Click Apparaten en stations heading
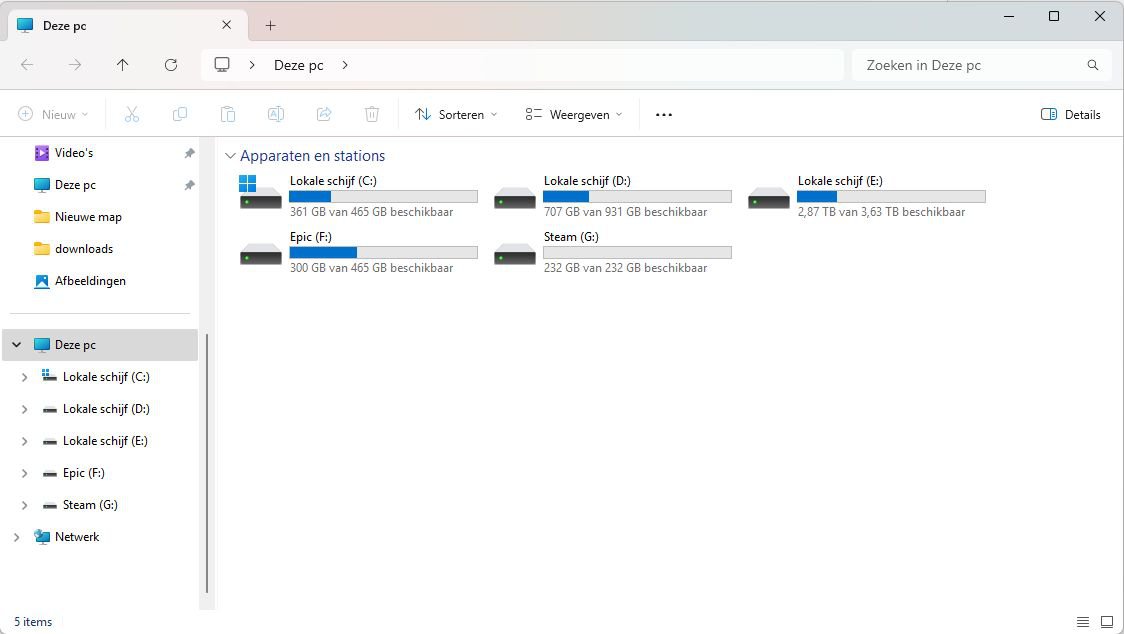1124x634 pixels. (313, 156)
